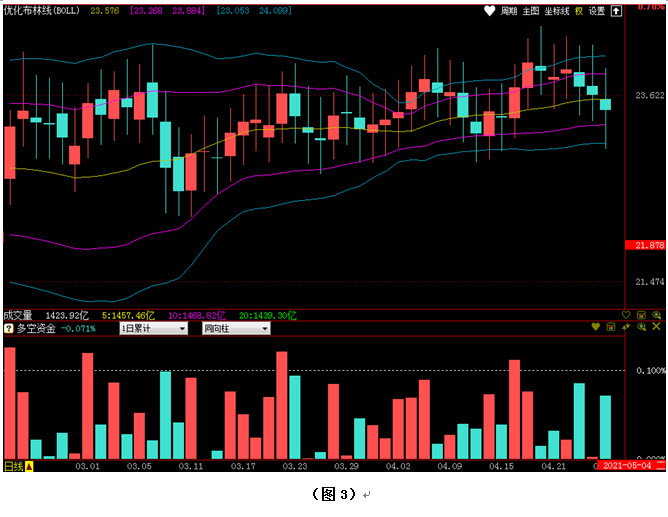
Task: Click the question mark icon beside 多空资金
Action: click(9, 328)
